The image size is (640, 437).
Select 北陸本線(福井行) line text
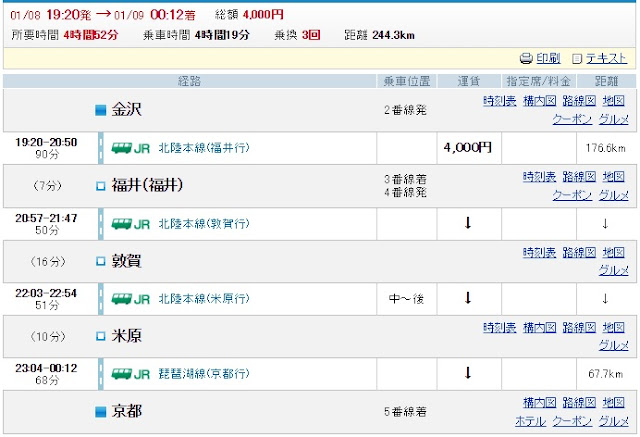click(204, 148)
